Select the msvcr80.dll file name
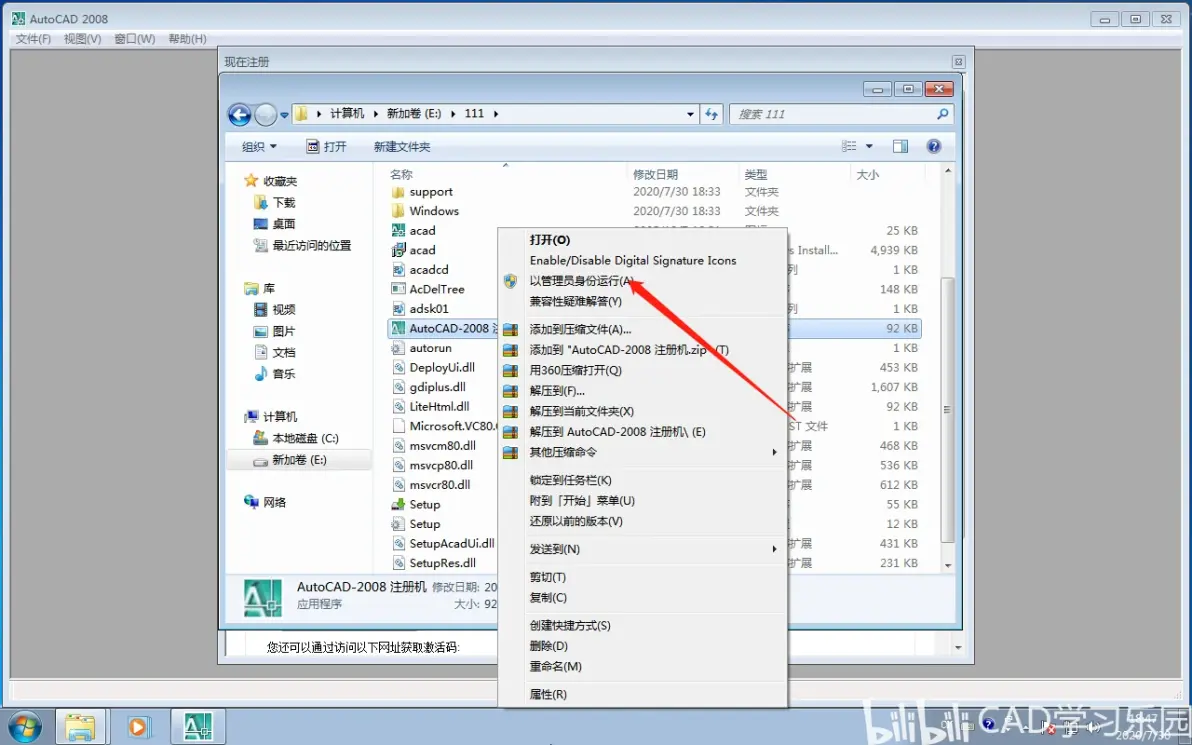 click(x=439, y=485)
